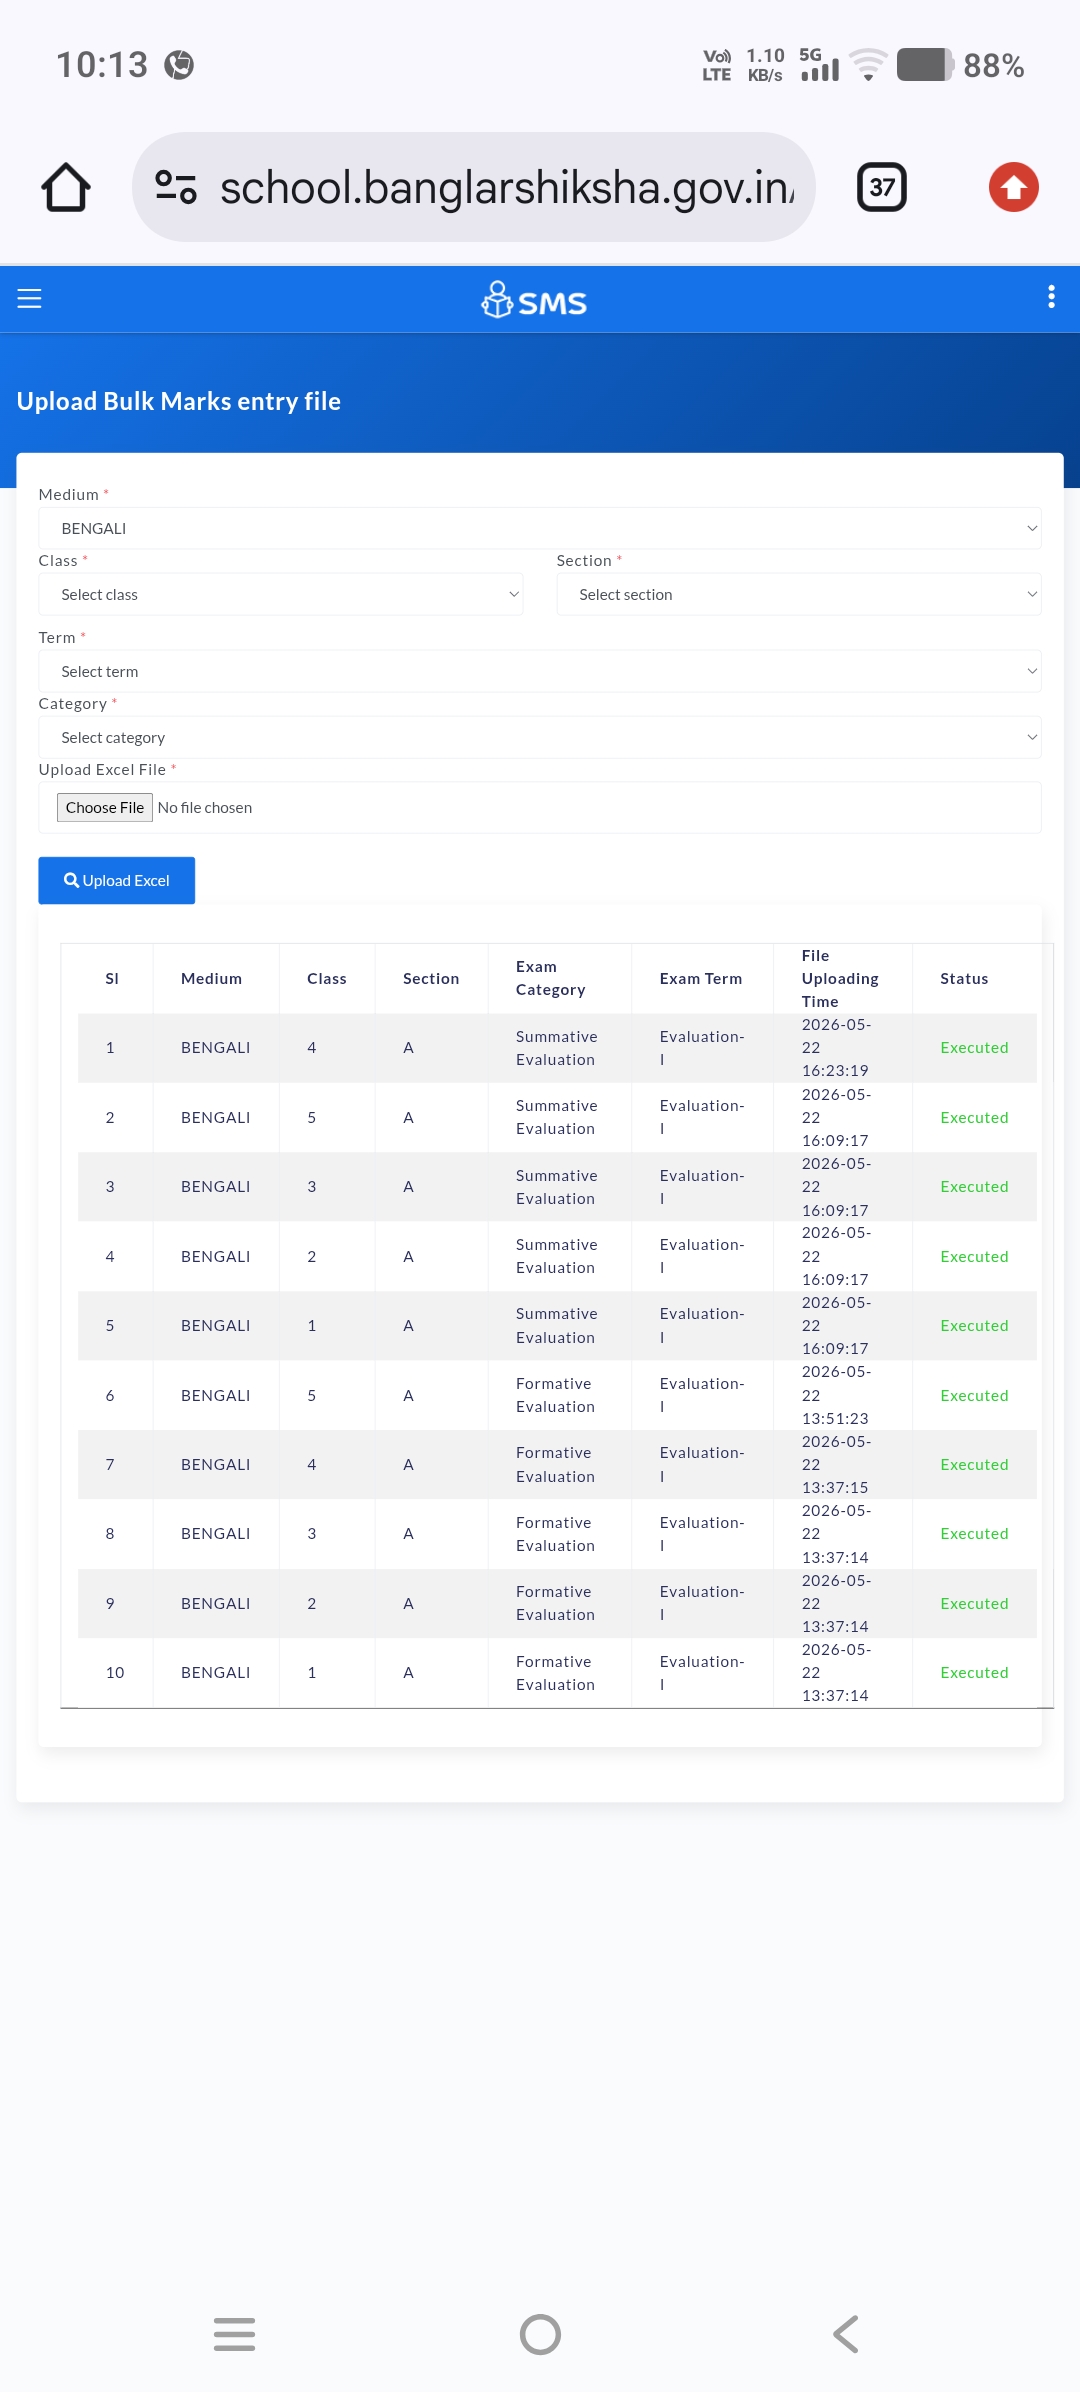Click the Sl column header

click(112, 978)
